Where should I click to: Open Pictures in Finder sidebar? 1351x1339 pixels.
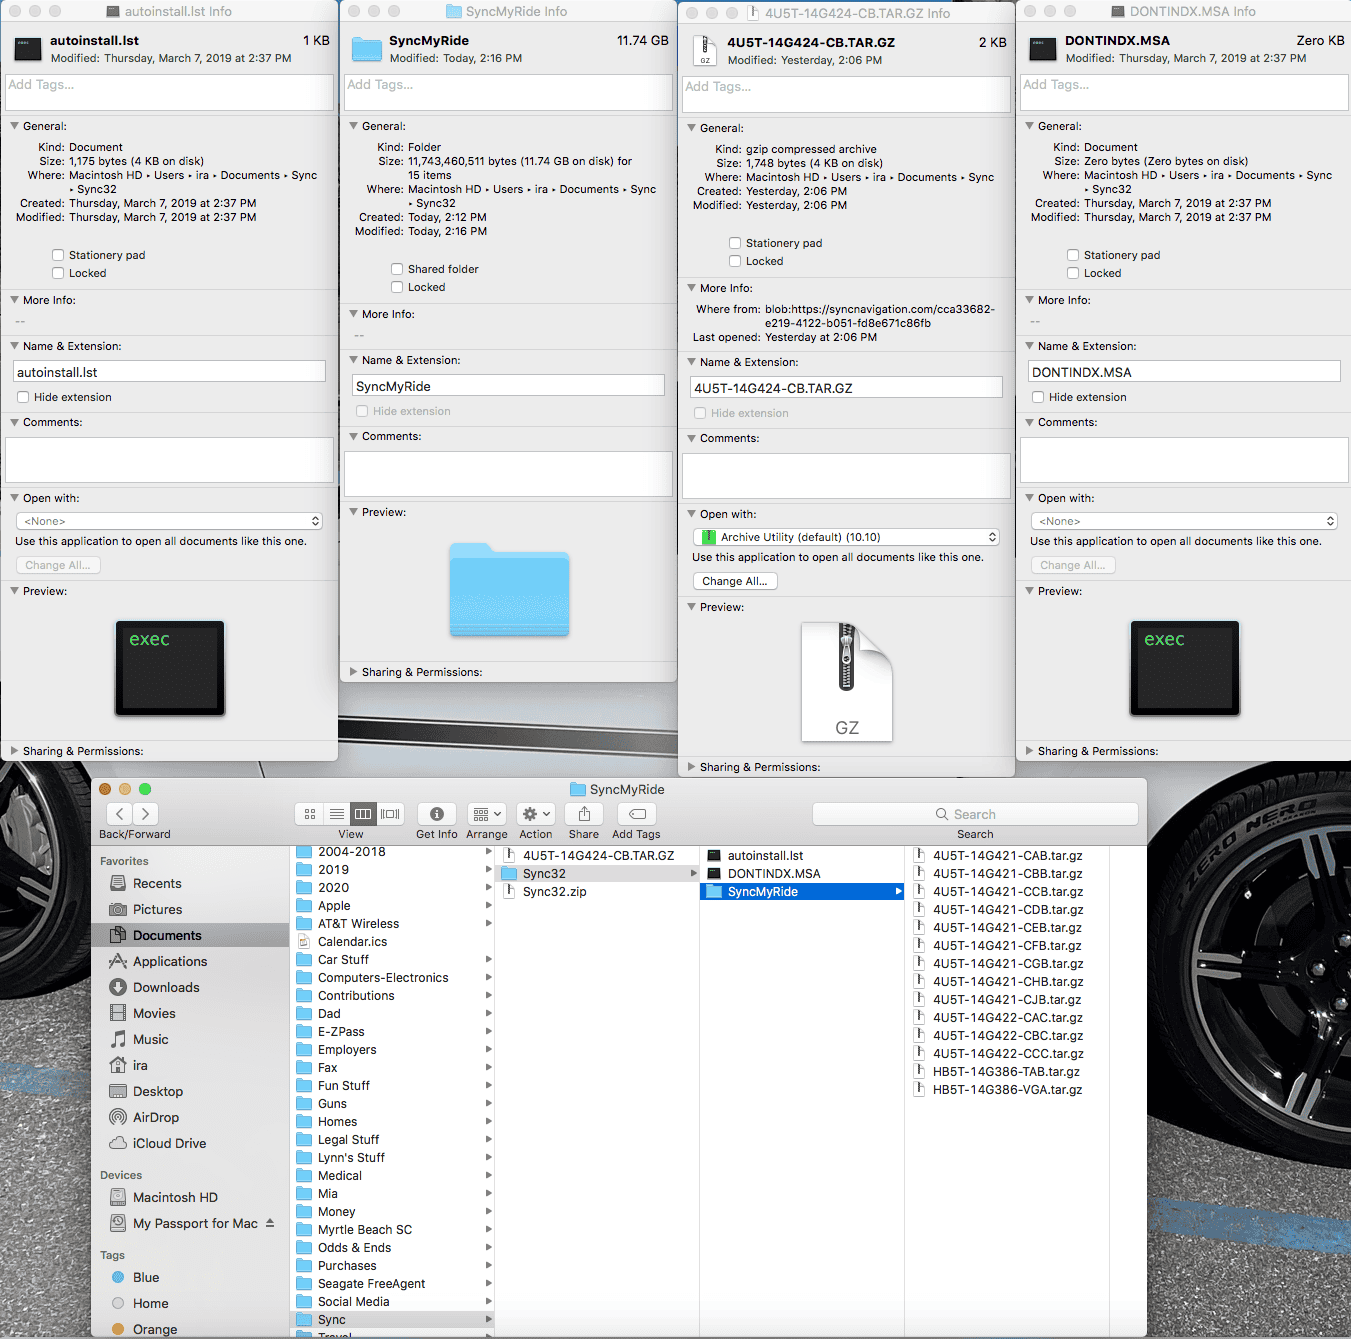[x=157, y=909]
